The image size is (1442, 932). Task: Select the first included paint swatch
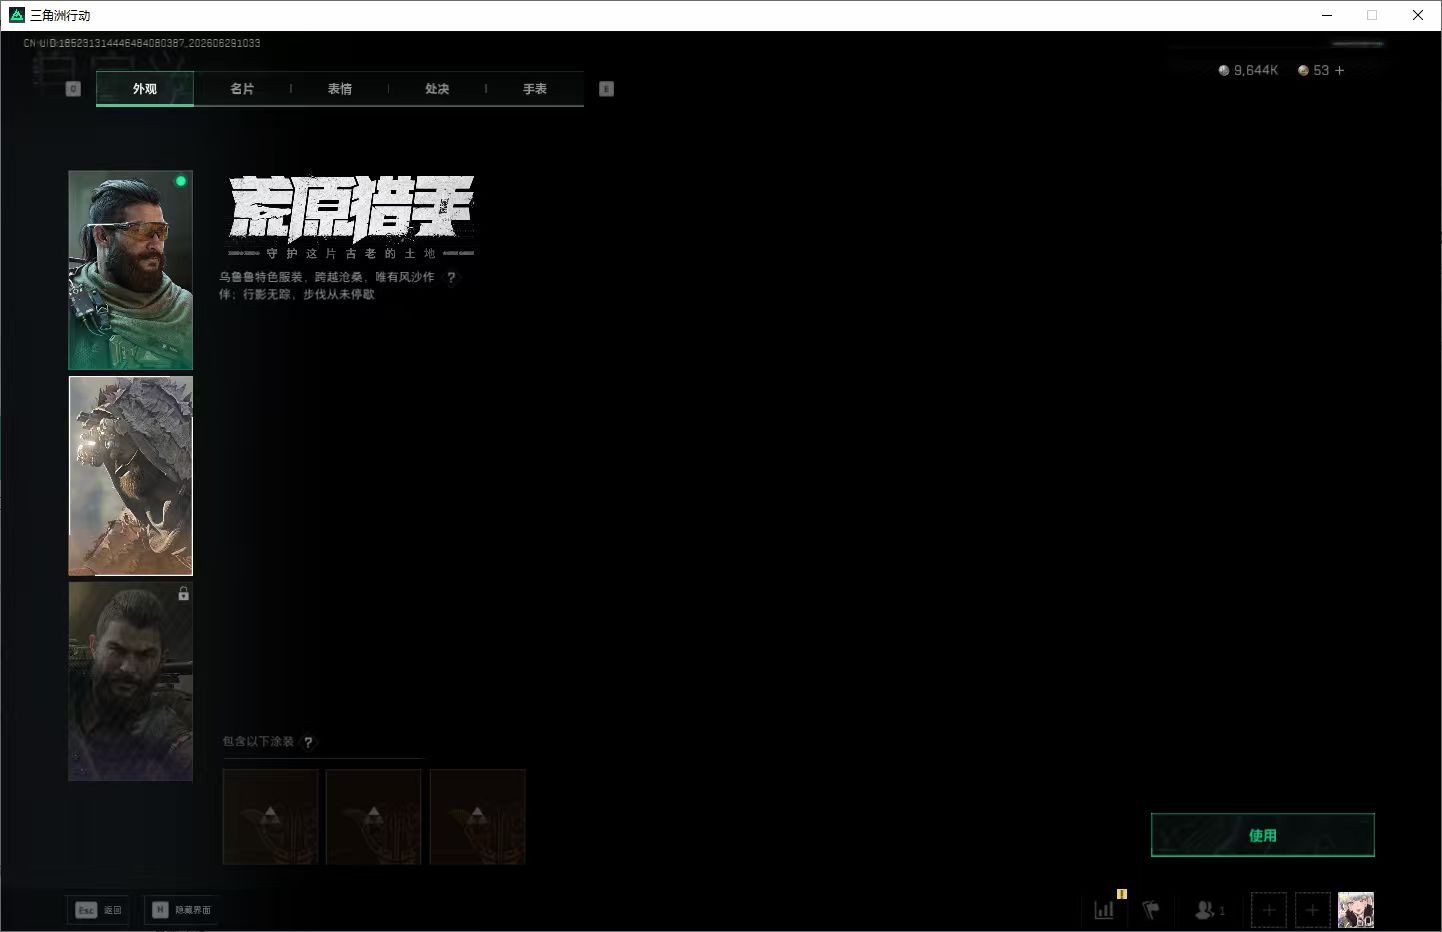click(x=270, y=816)
